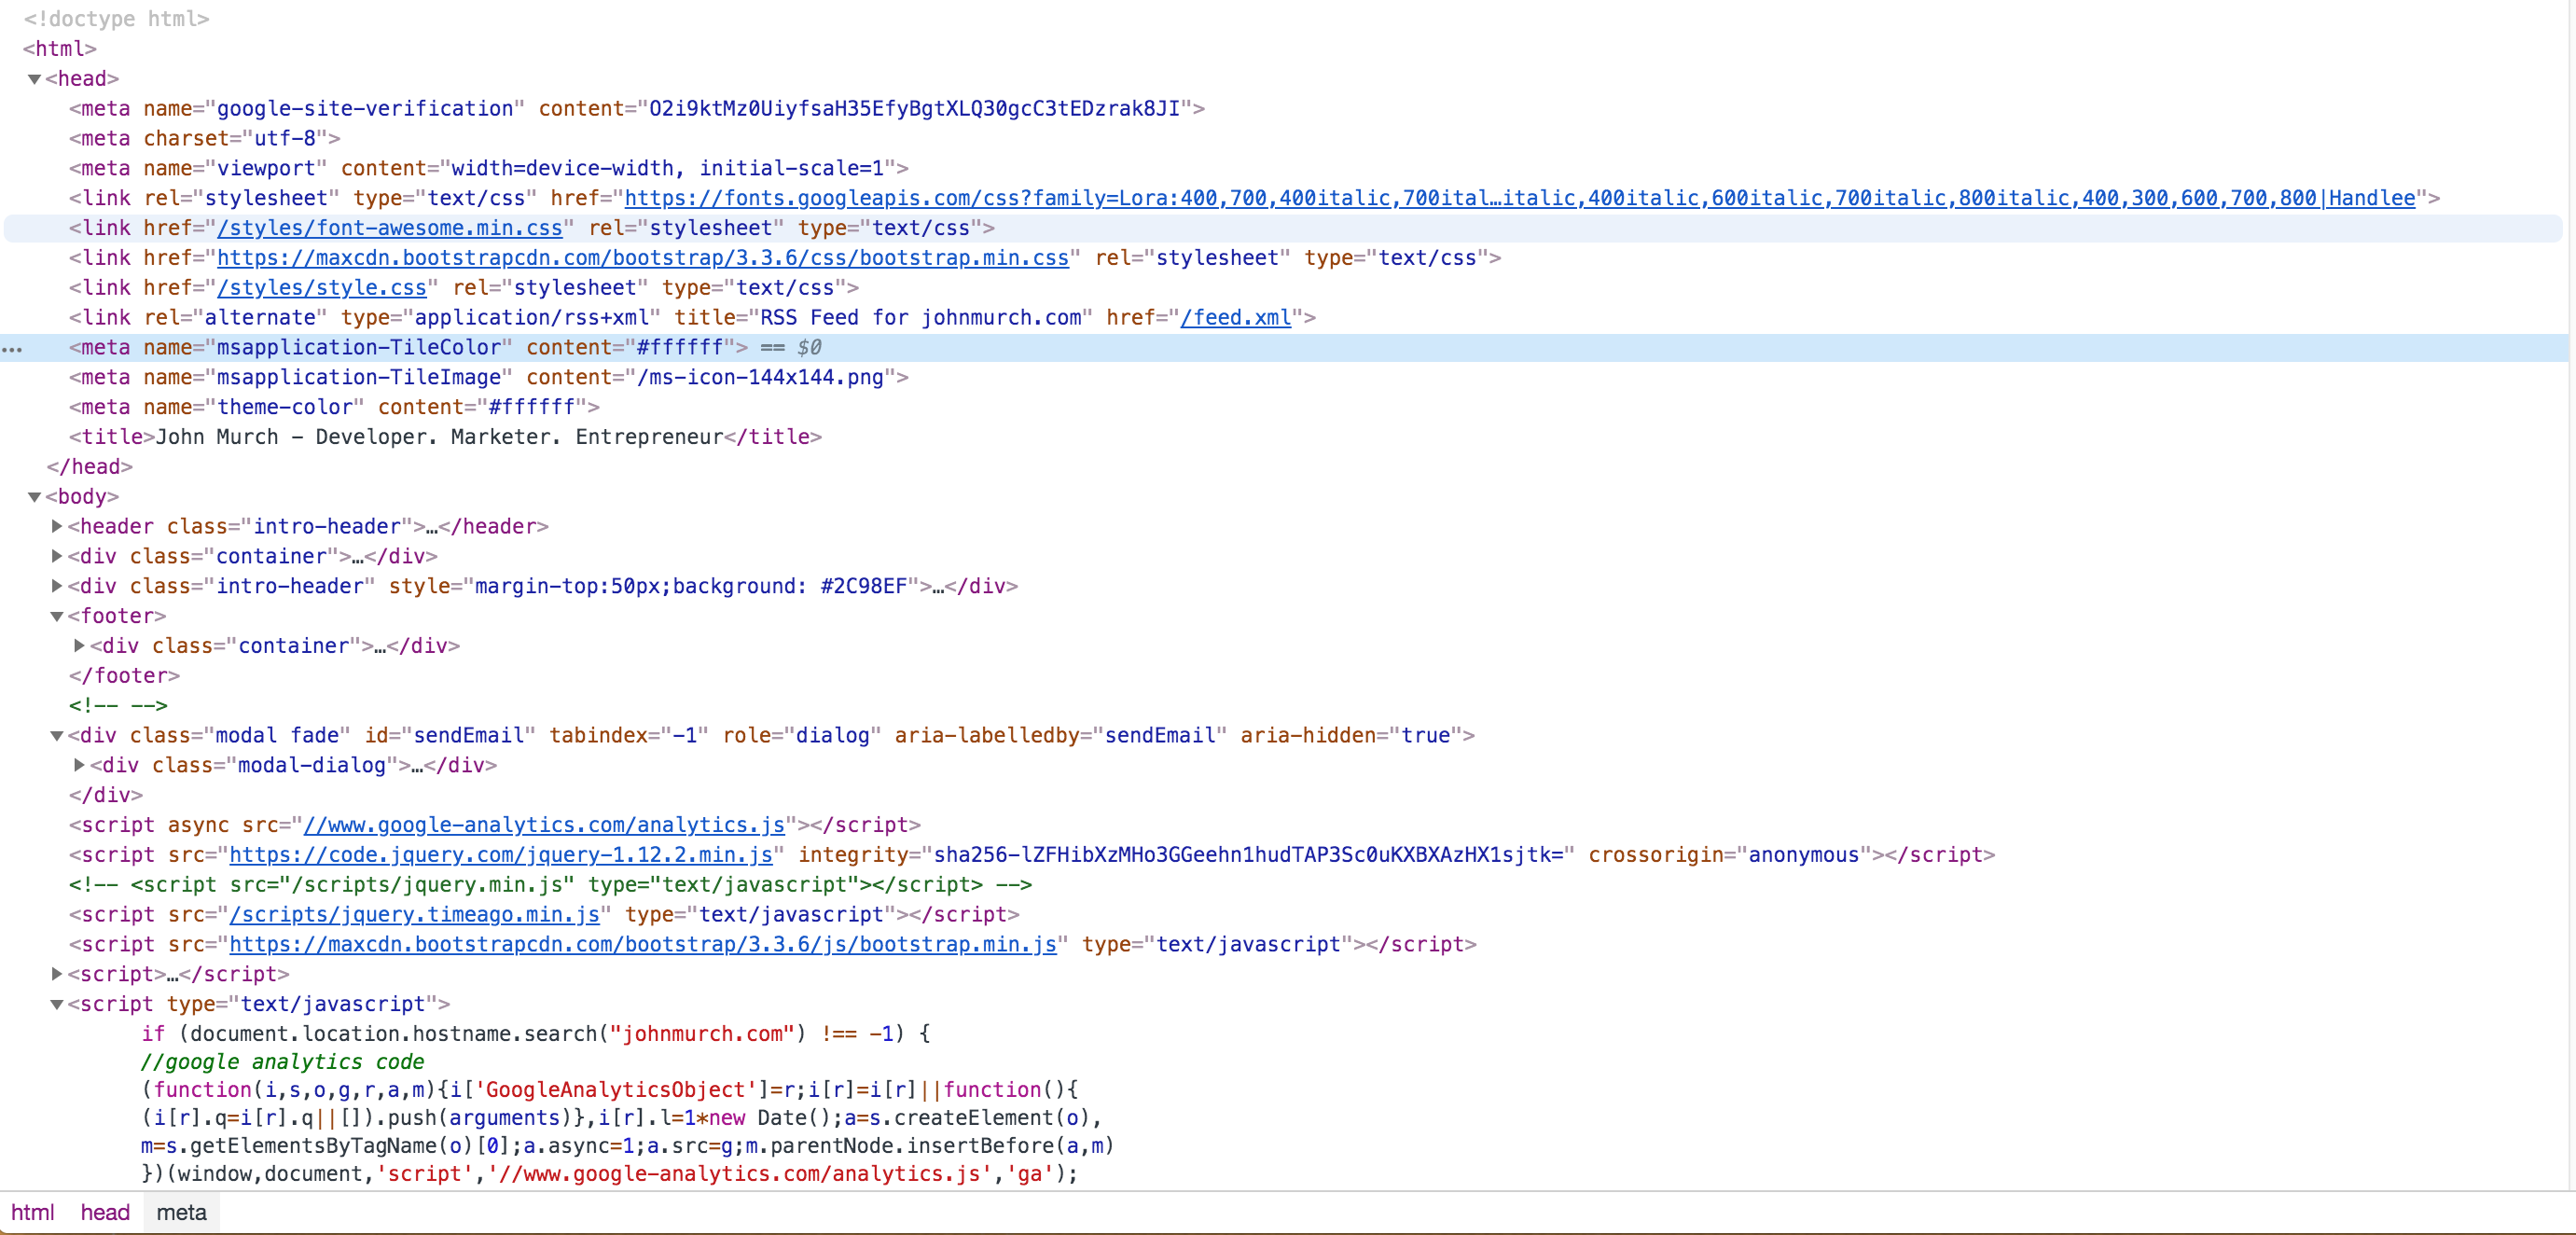Viewport: 2576px width, 1235px height.
Task: Collapse the sendEmail modal div
Action: point(57,736)
